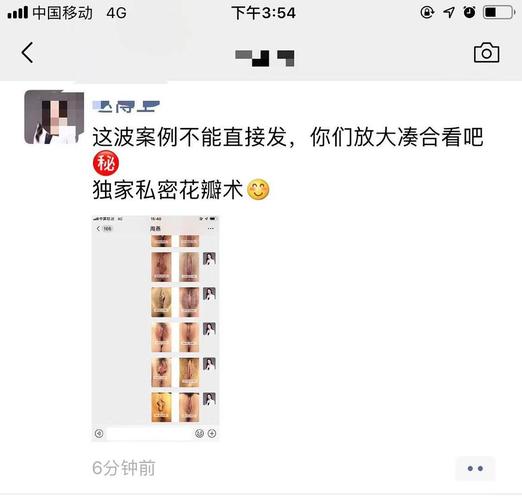Tap the smiling face emoji after 独家私密花瓣术
522x500 pixels.
[258, 190]
